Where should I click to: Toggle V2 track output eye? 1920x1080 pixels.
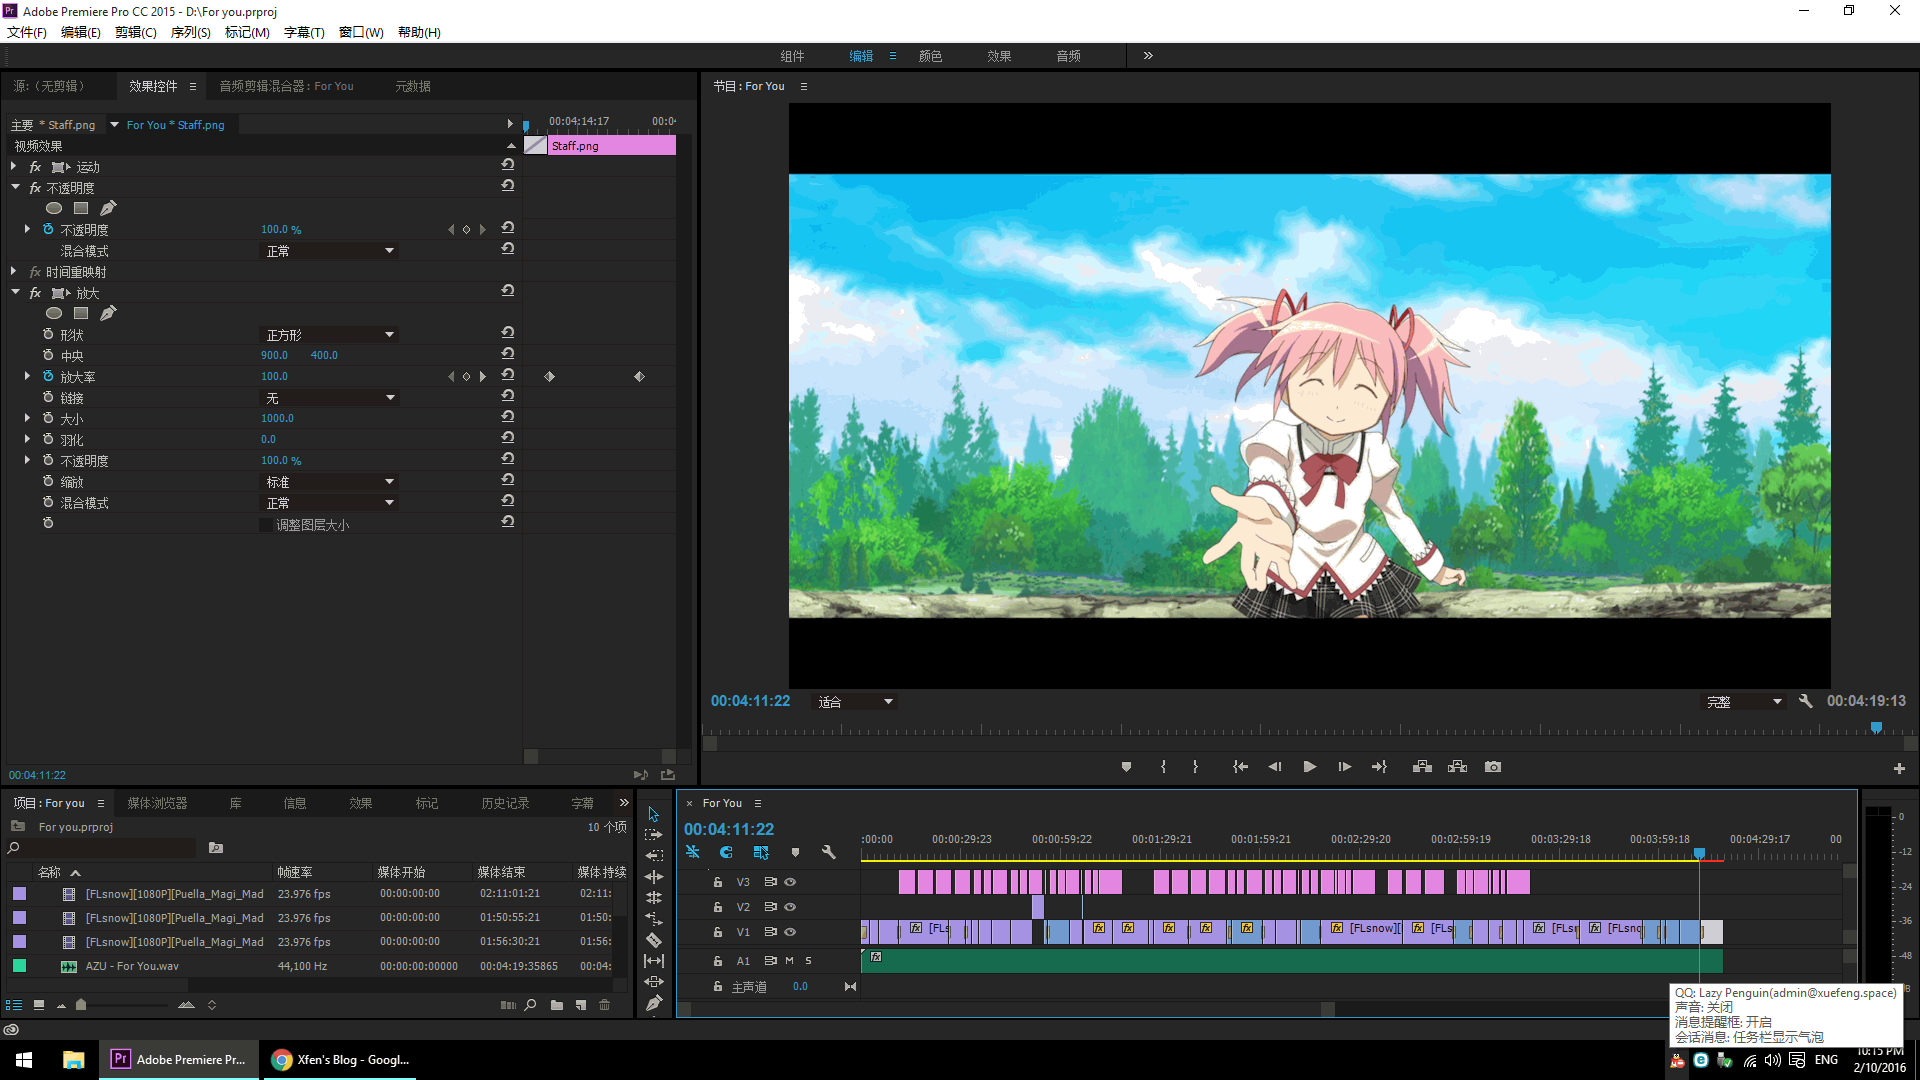[790, 907]
